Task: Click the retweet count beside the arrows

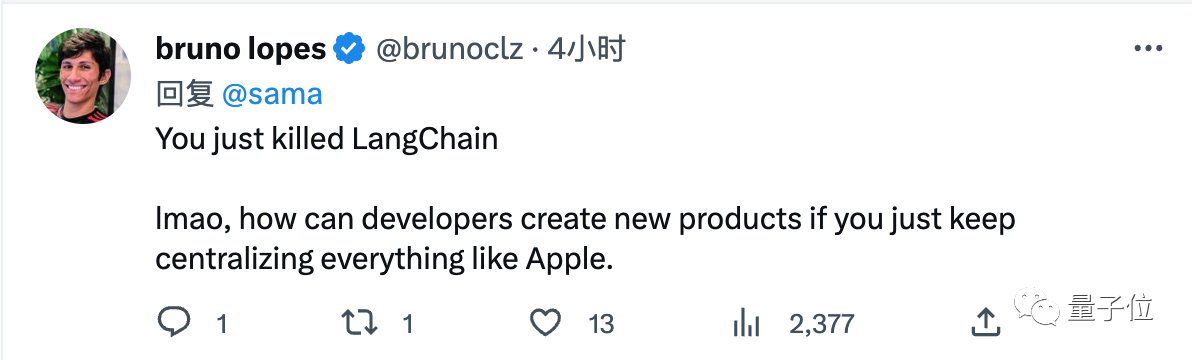Action: pyautogui.click(x=408, y=324)
